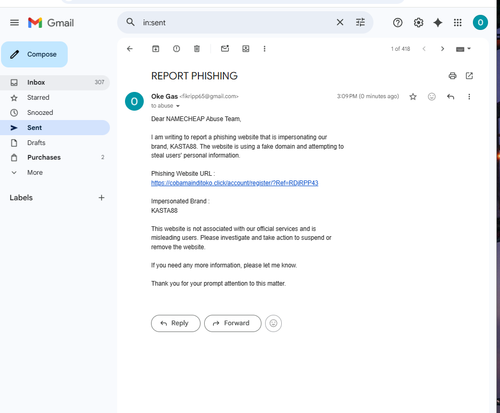The height and width of the screenshot is (413, 500).
Task: Click the 3:09 PM timestamp
Action: 368,96
